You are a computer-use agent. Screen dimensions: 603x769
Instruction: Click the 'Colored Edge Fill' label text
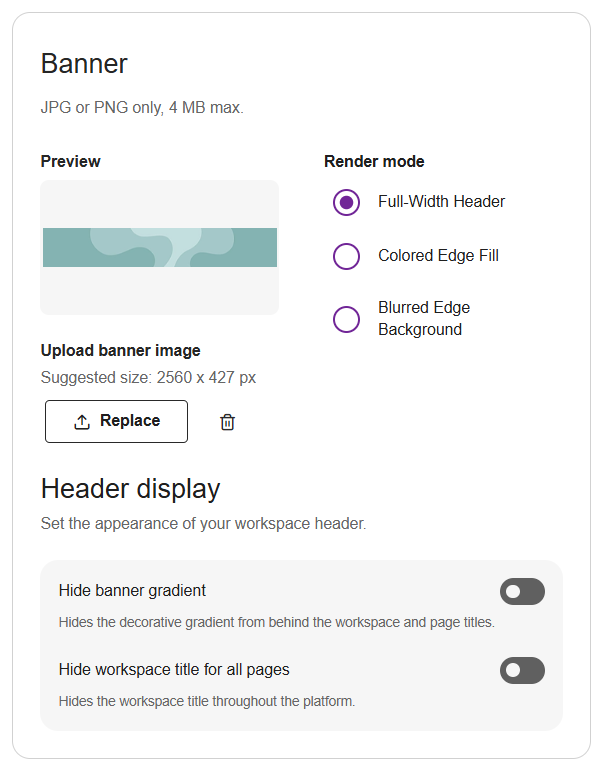pyautogui.click(x=438, y=256)
